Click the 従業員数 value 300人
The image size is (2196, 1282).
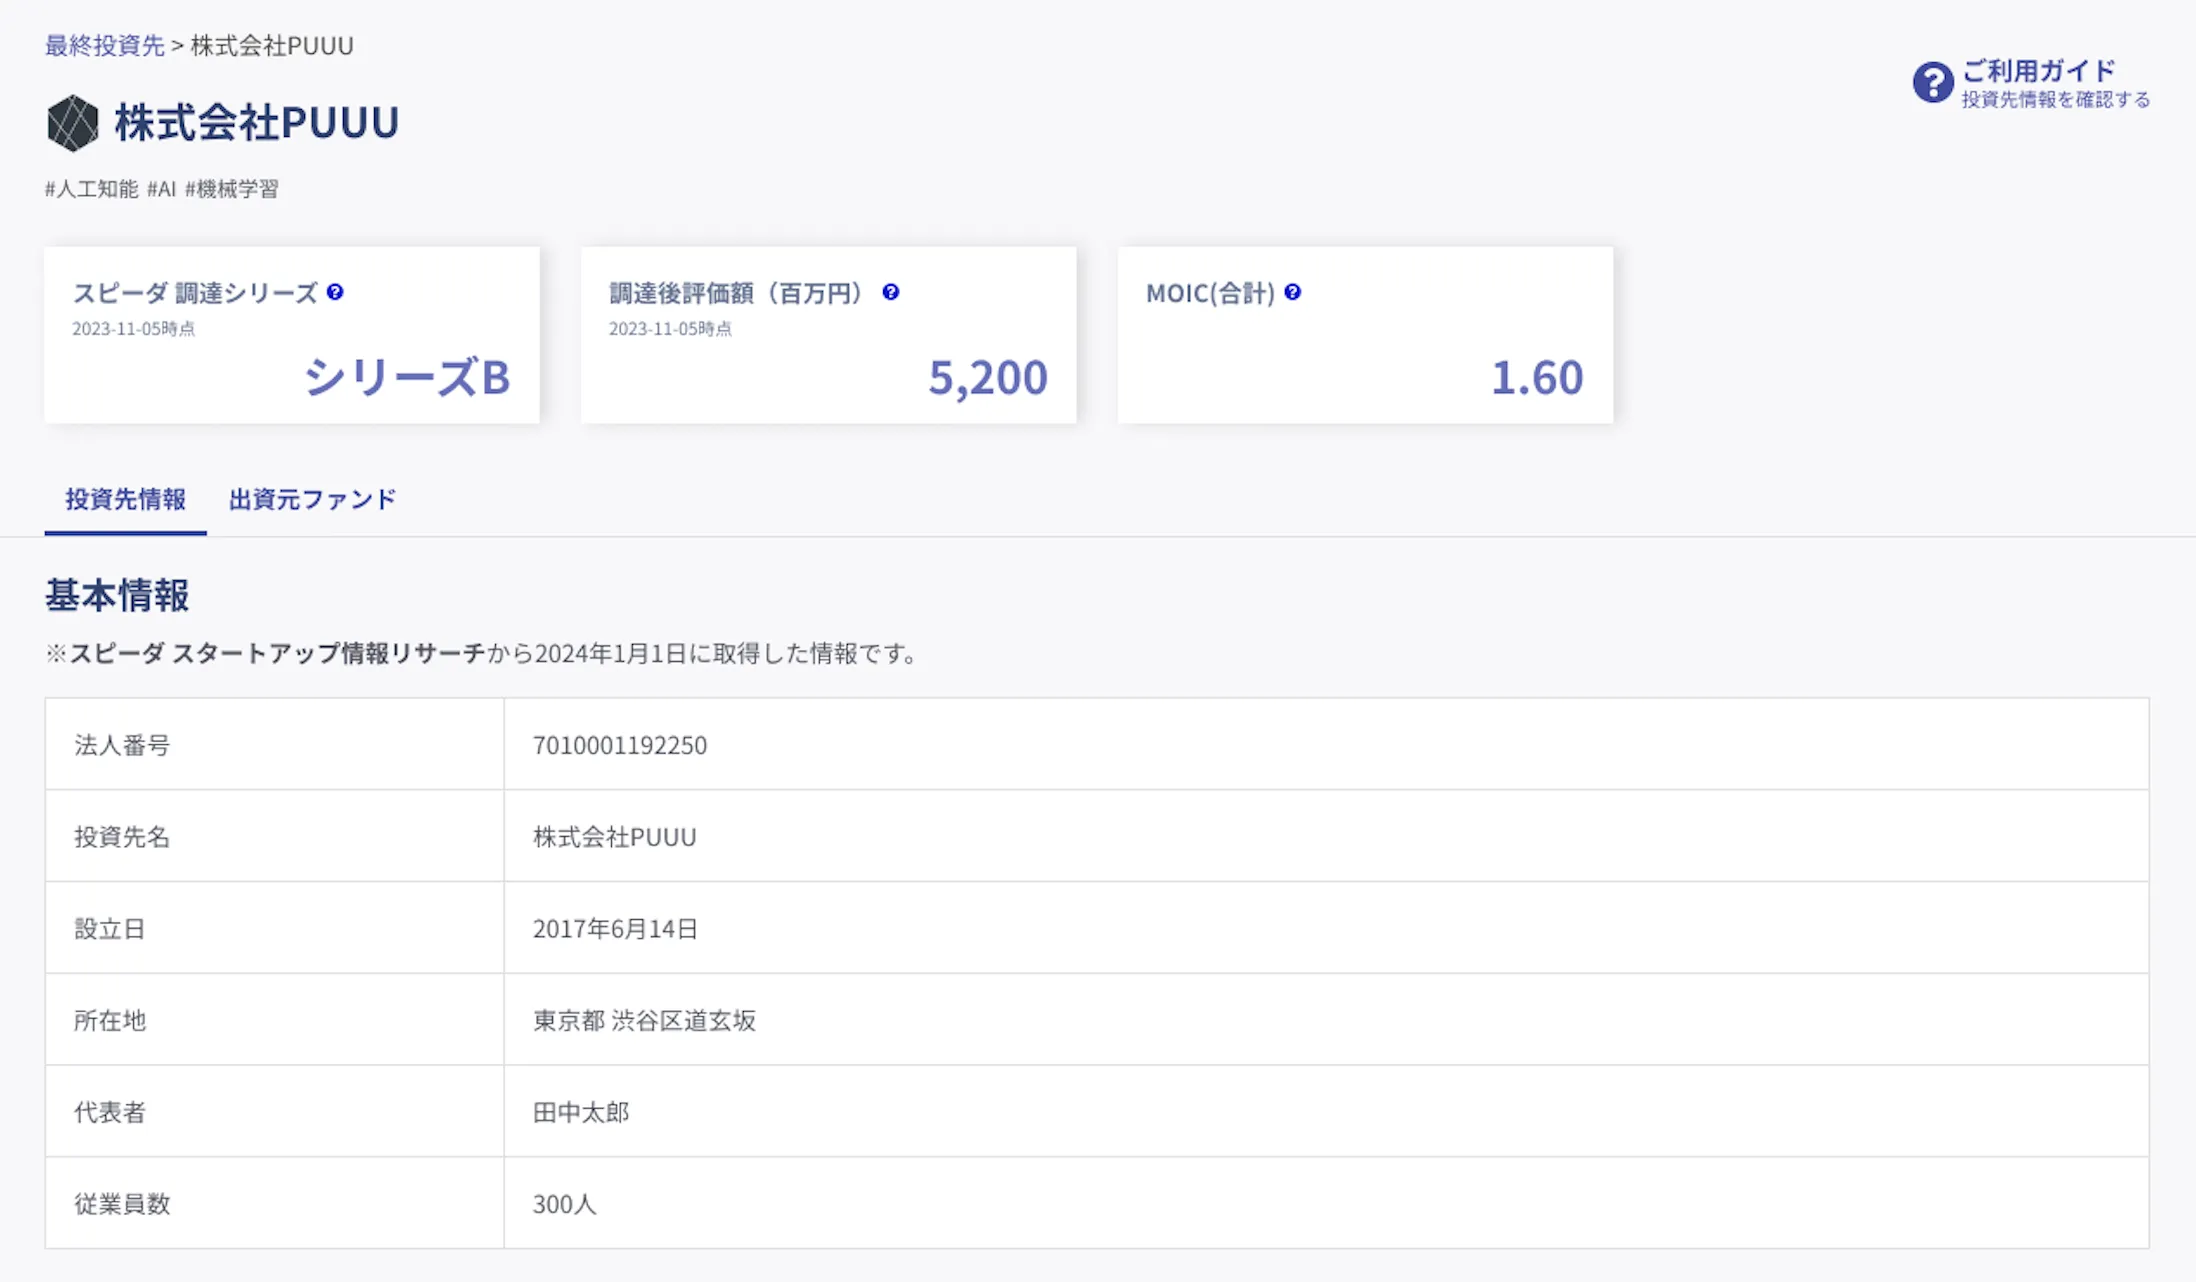564,1204
